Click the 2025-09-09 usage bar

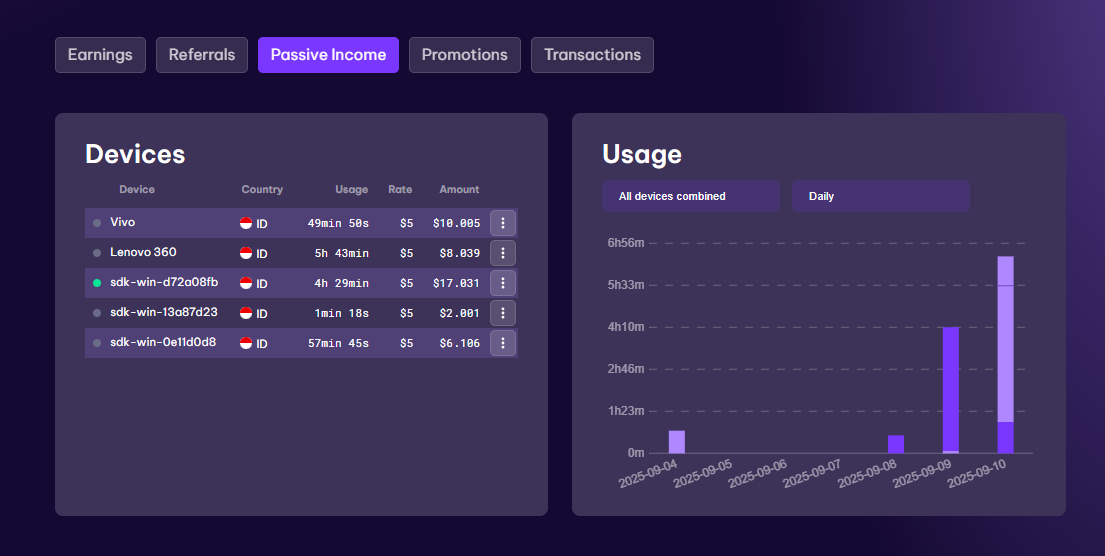pos(951,390)
